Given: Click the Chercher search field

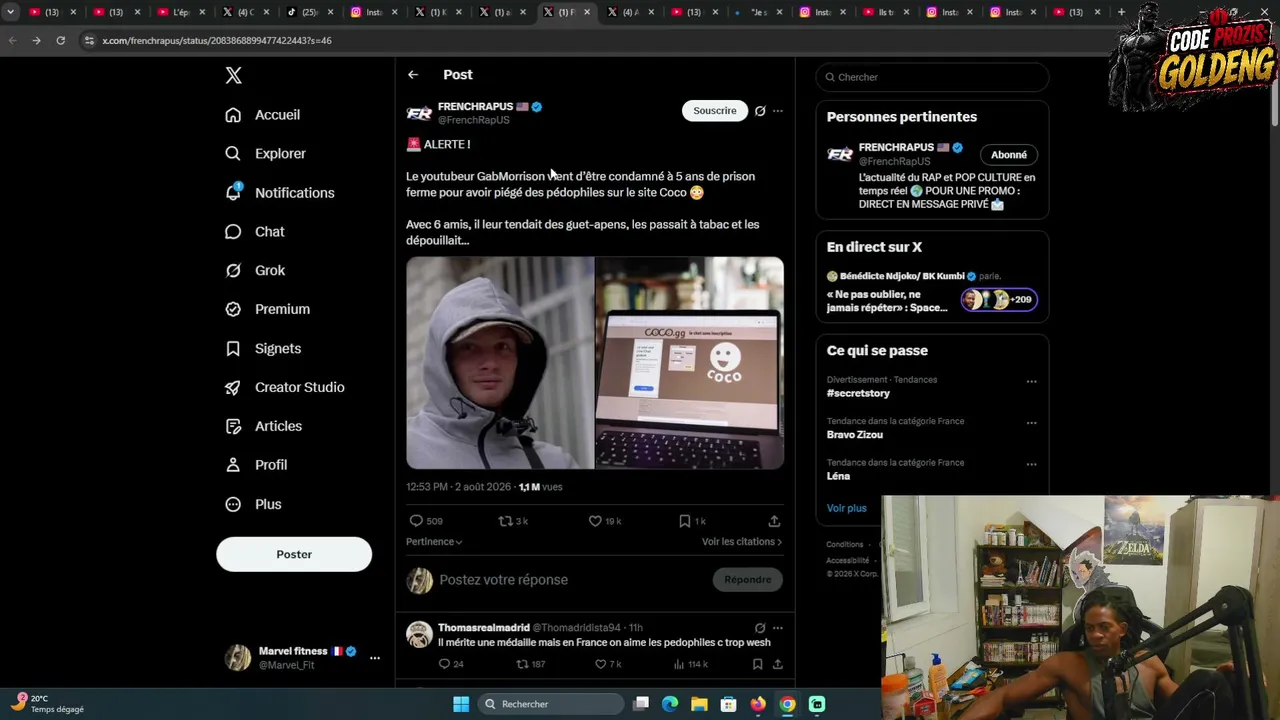Looking at the screenshot, I should [x=932, y=77].
